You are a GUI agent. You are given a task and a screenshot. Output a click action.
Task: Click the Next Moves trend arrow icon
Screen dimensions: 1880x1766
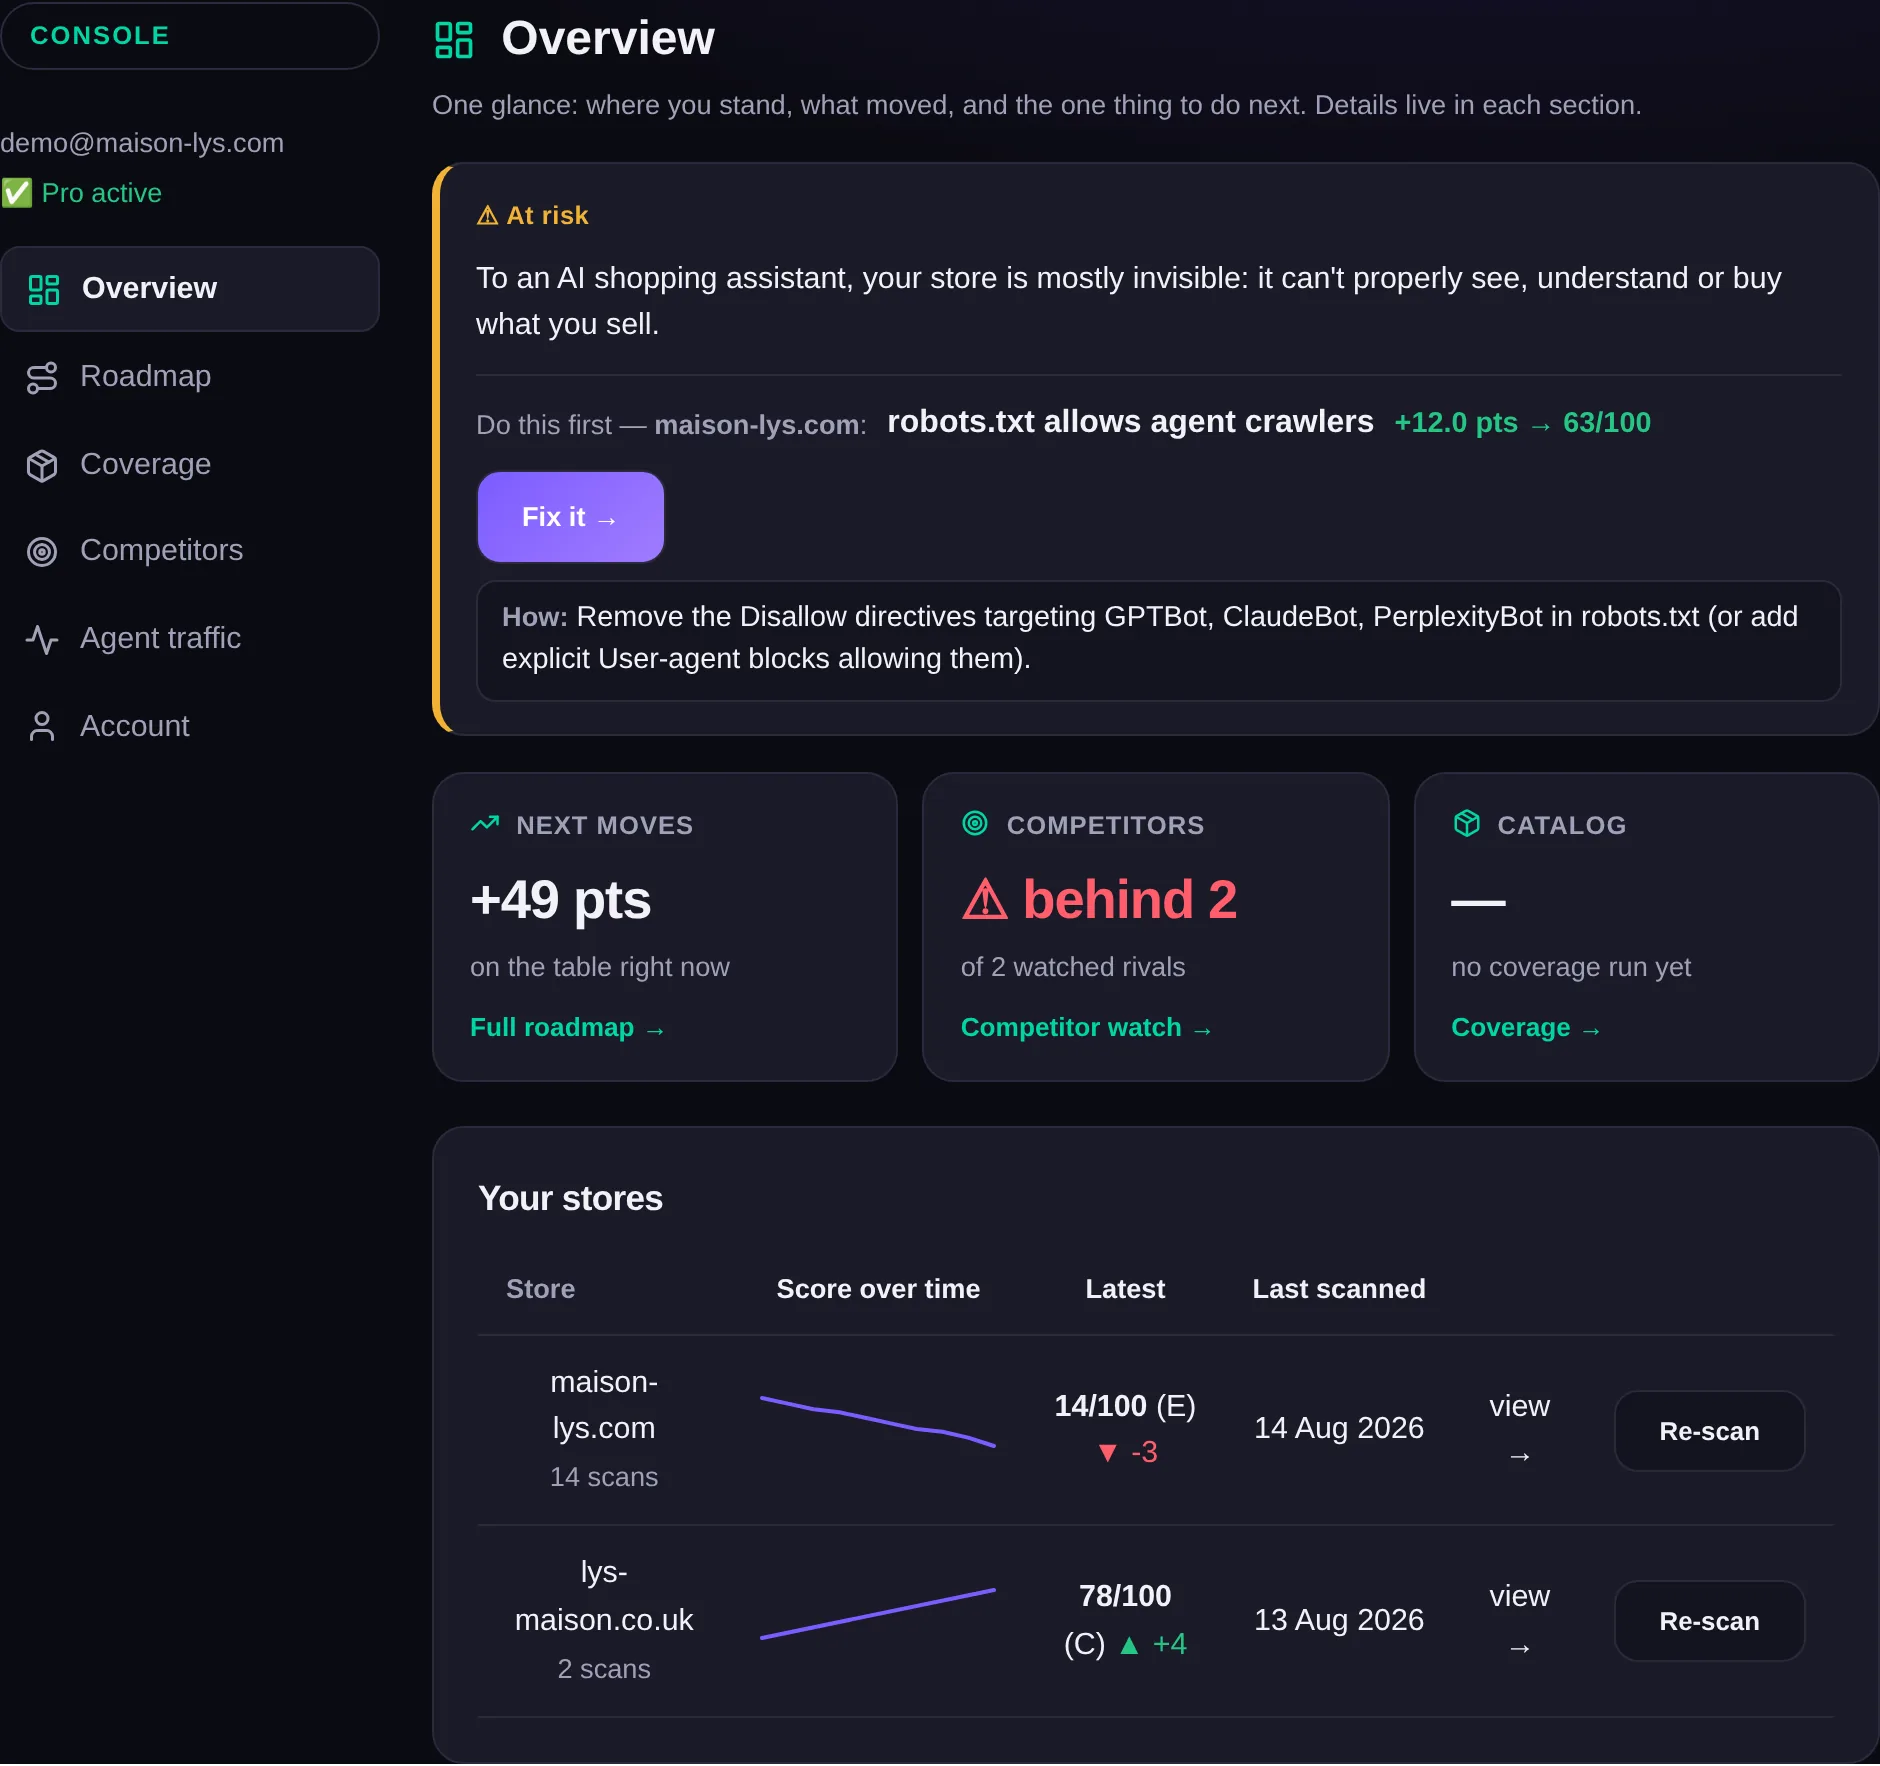(x=485, y=824)
